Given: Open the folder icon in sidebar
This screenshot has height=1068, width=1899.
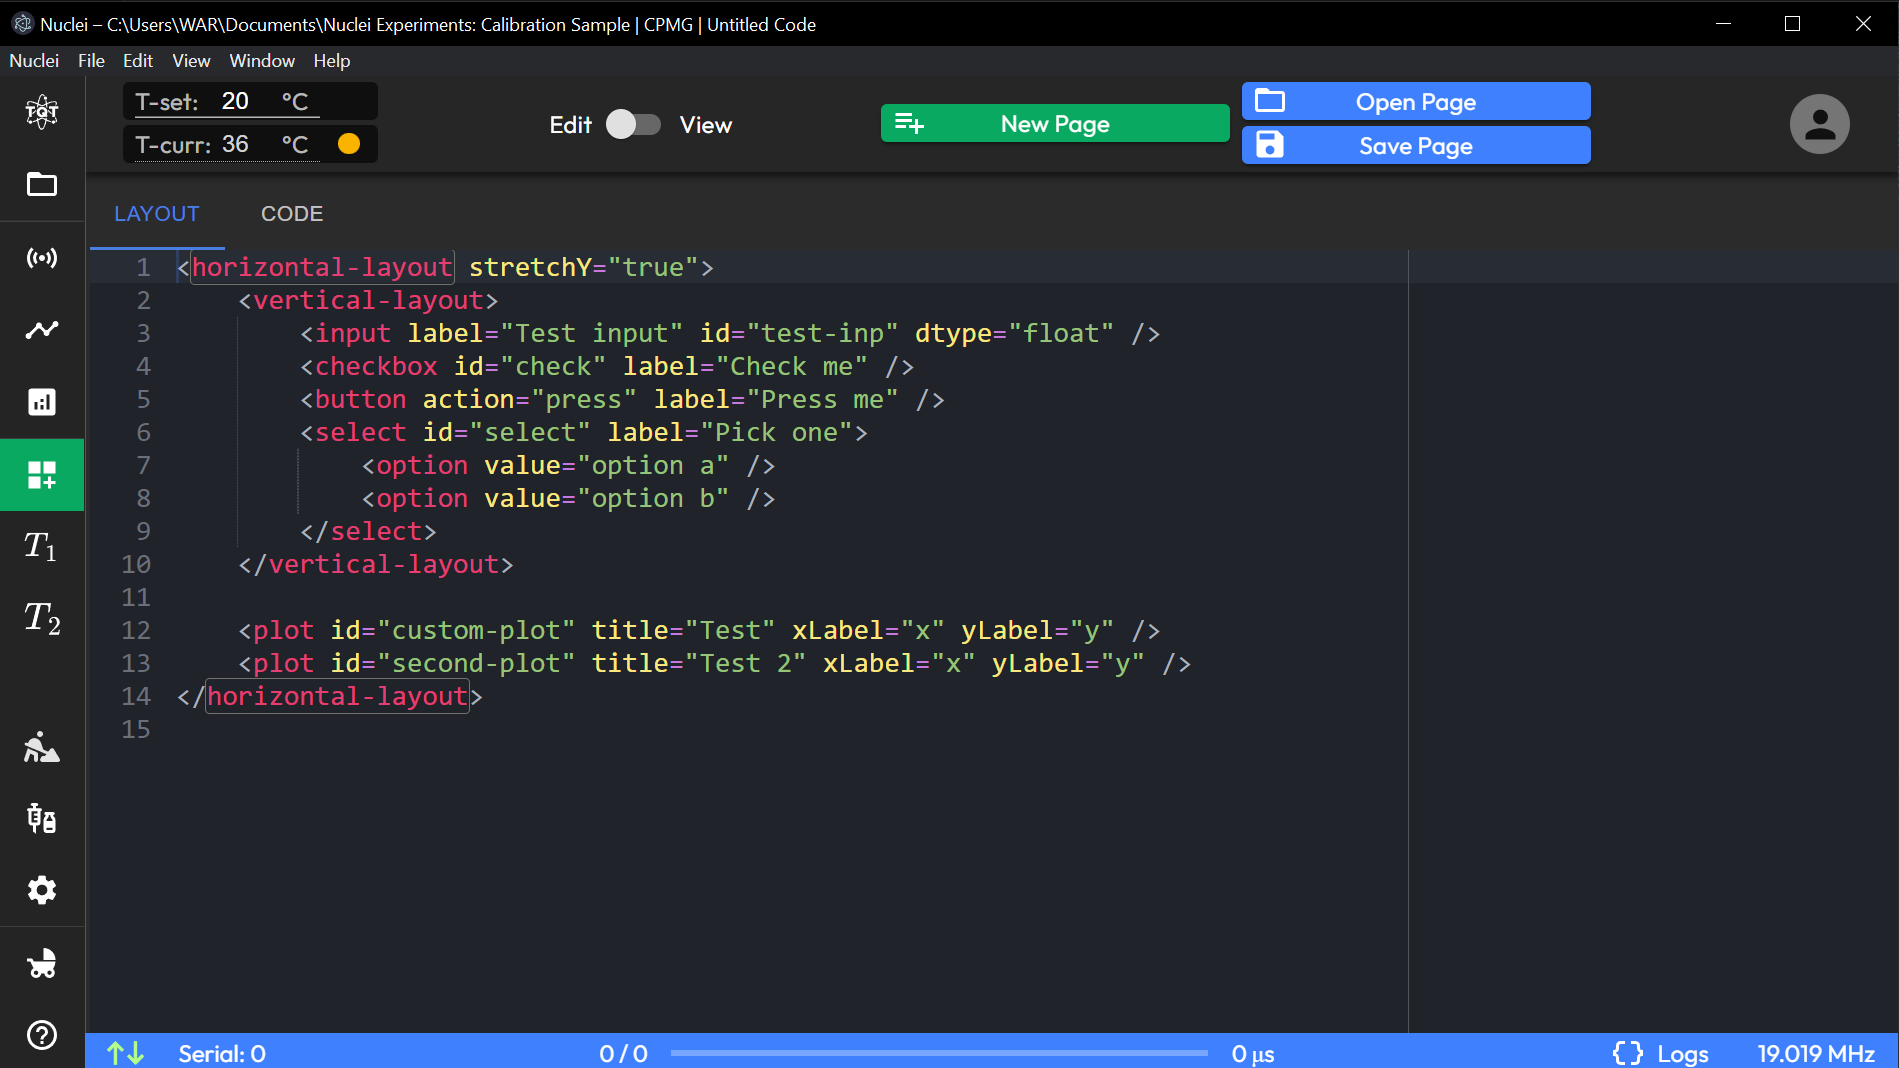Looking at the screenshot, I should [42, 184].
